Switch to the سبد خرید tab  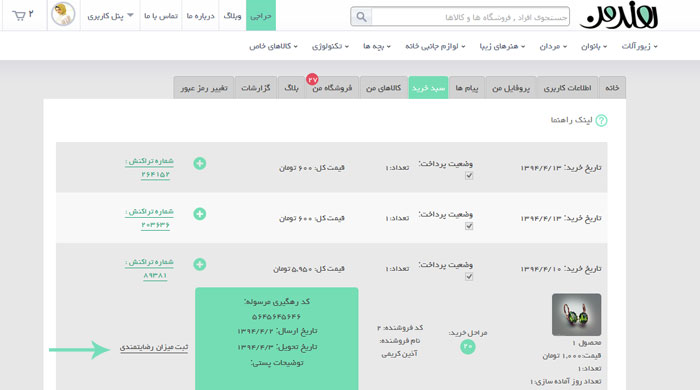coord(428,87)
